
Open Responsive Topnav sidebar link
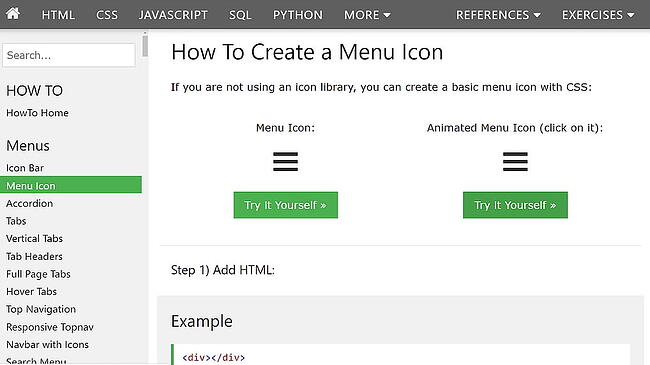tap(50, 327)
